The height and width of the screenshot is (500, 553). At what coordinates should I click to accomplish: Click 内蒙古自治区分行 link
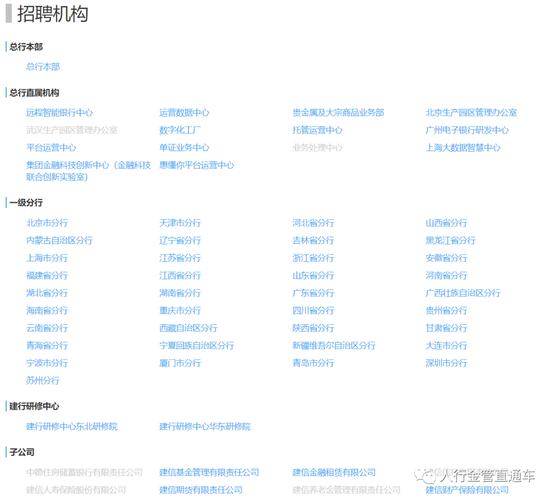(x=59, y=240)
